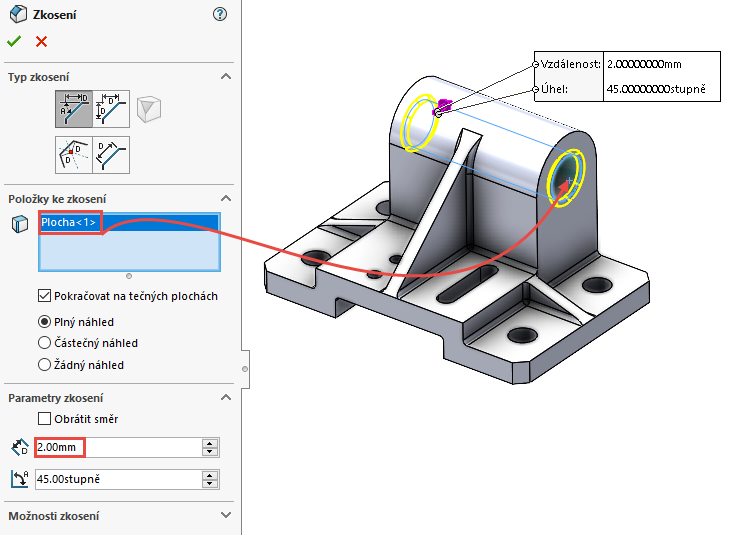This screenshot has width=750, height=535.
Task: Click the selection cube icon beside the list
Action: [x=20, y=224]
